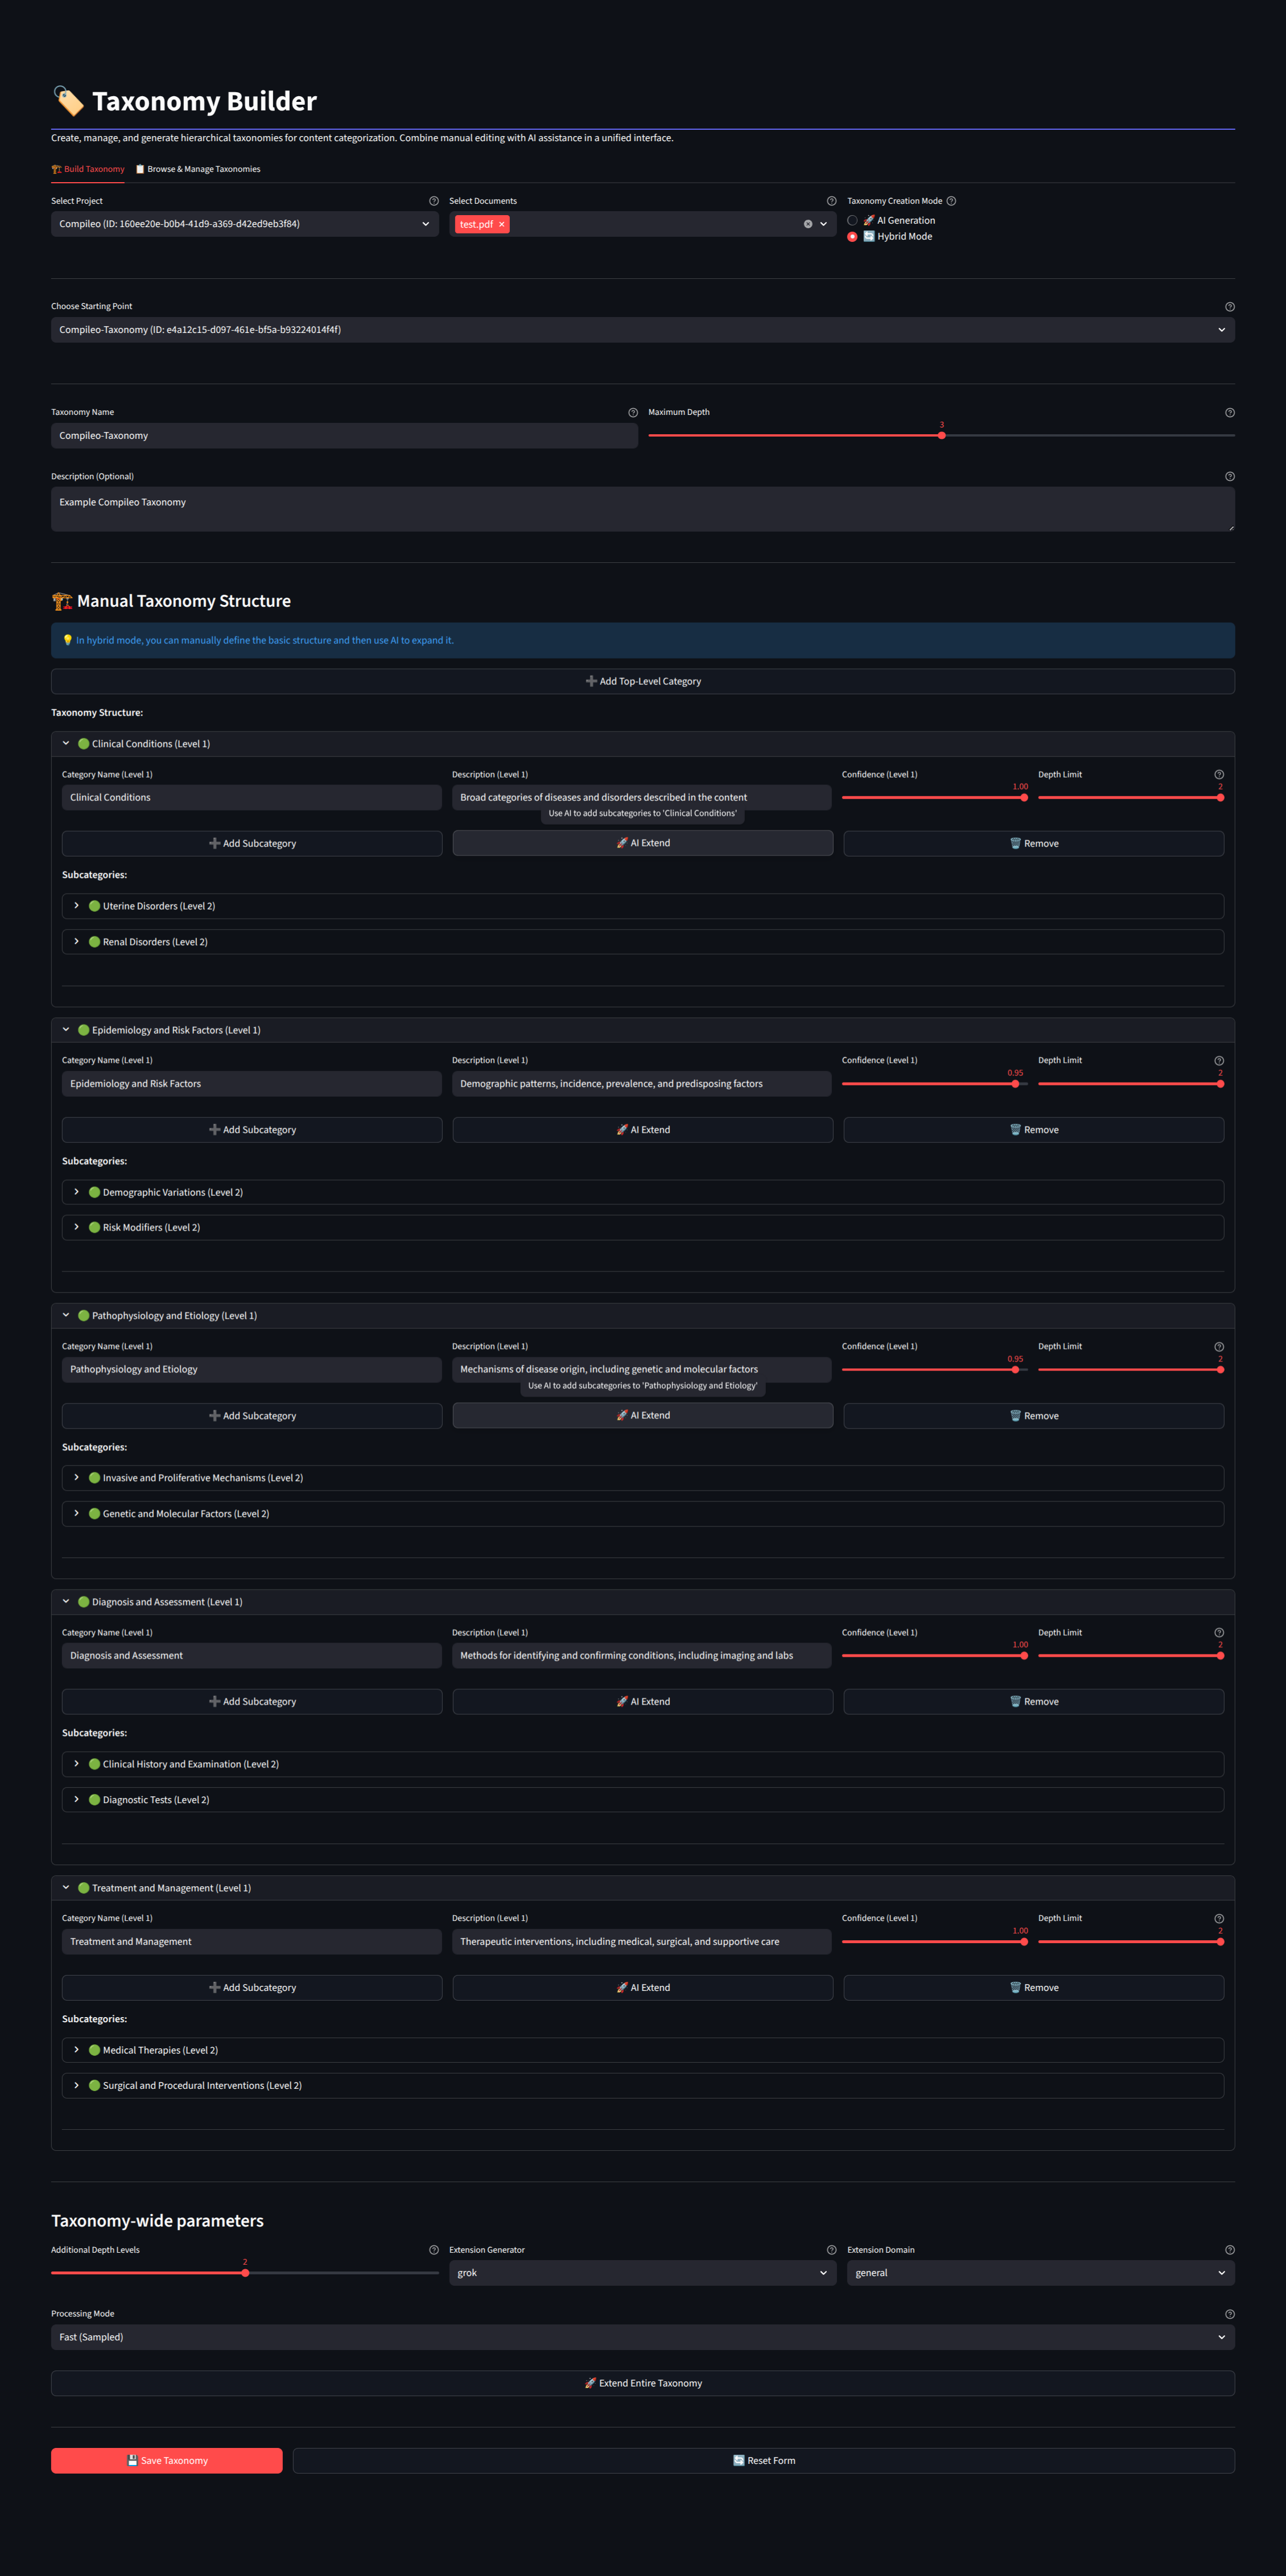This screenshot has width=1286, height=2576.
Task: Open the Select Documents dropdown arrow
Action: click(823, 224)
